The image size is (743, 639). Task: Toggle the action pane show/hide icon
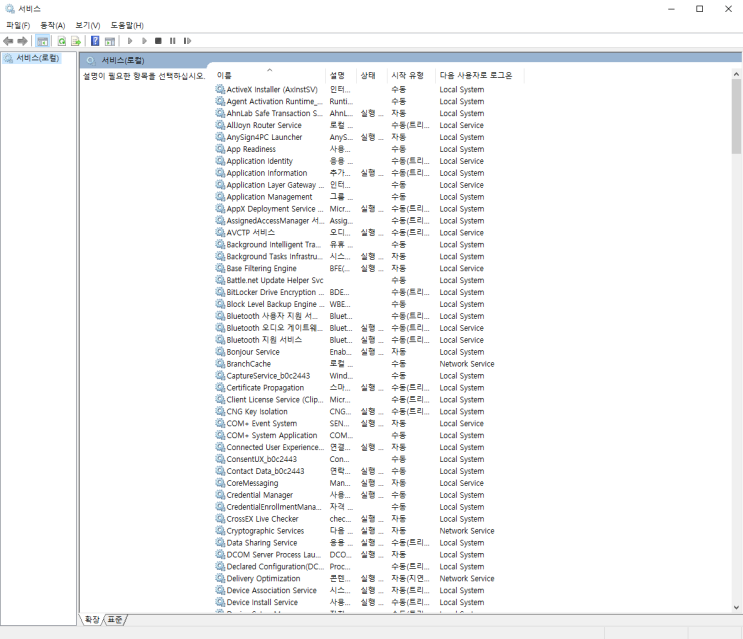coord(110,41)
